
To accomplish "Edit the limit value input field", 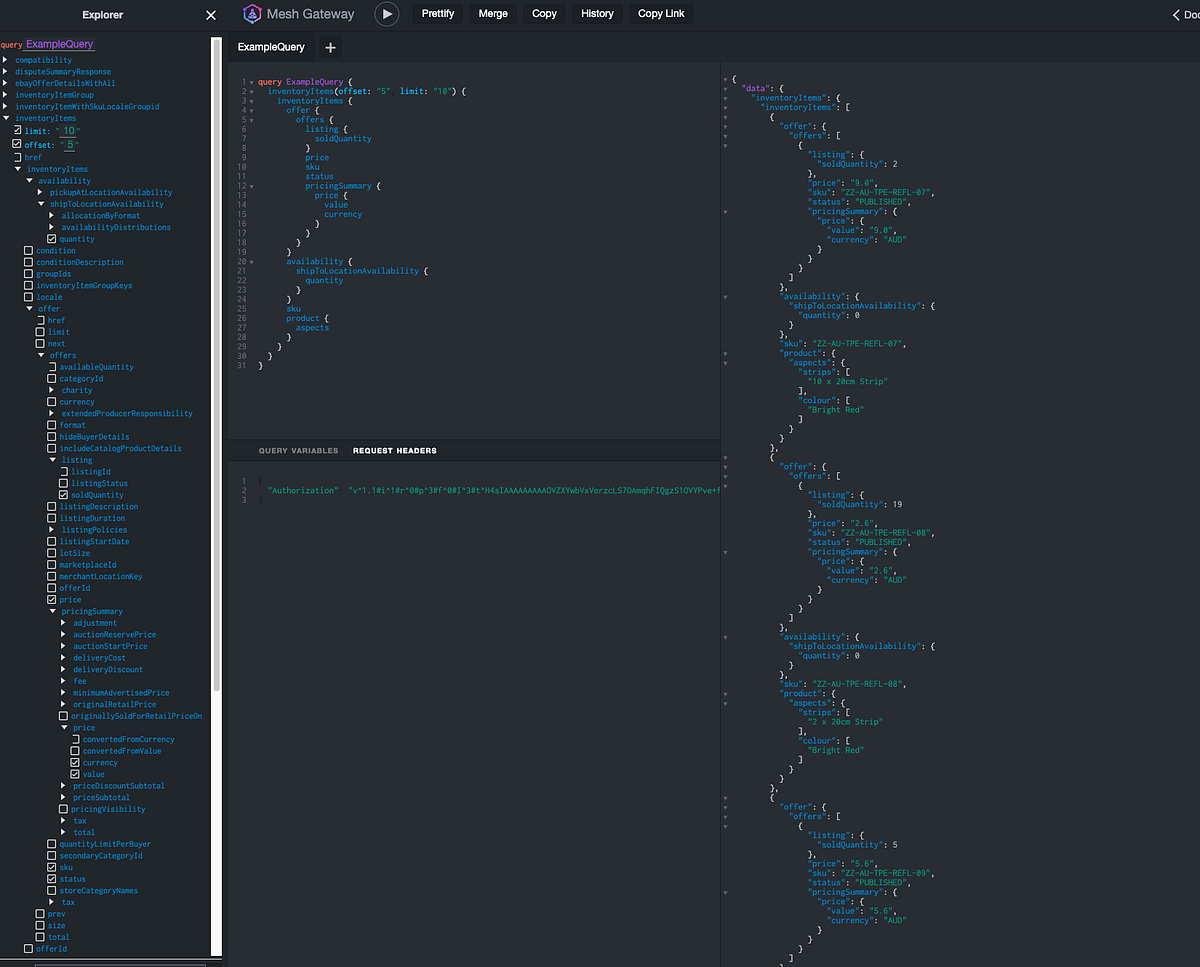I will pos(67,131).
